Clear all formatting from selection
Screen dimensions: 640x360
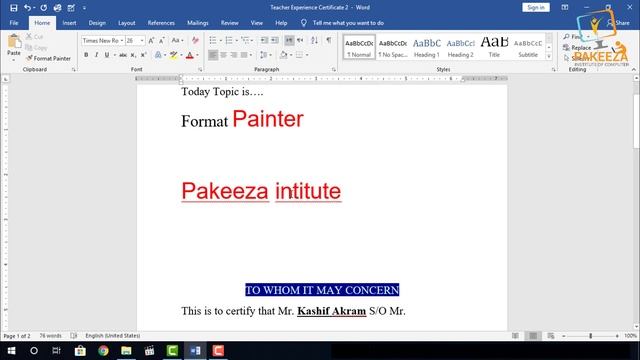(x=195, y=40)
